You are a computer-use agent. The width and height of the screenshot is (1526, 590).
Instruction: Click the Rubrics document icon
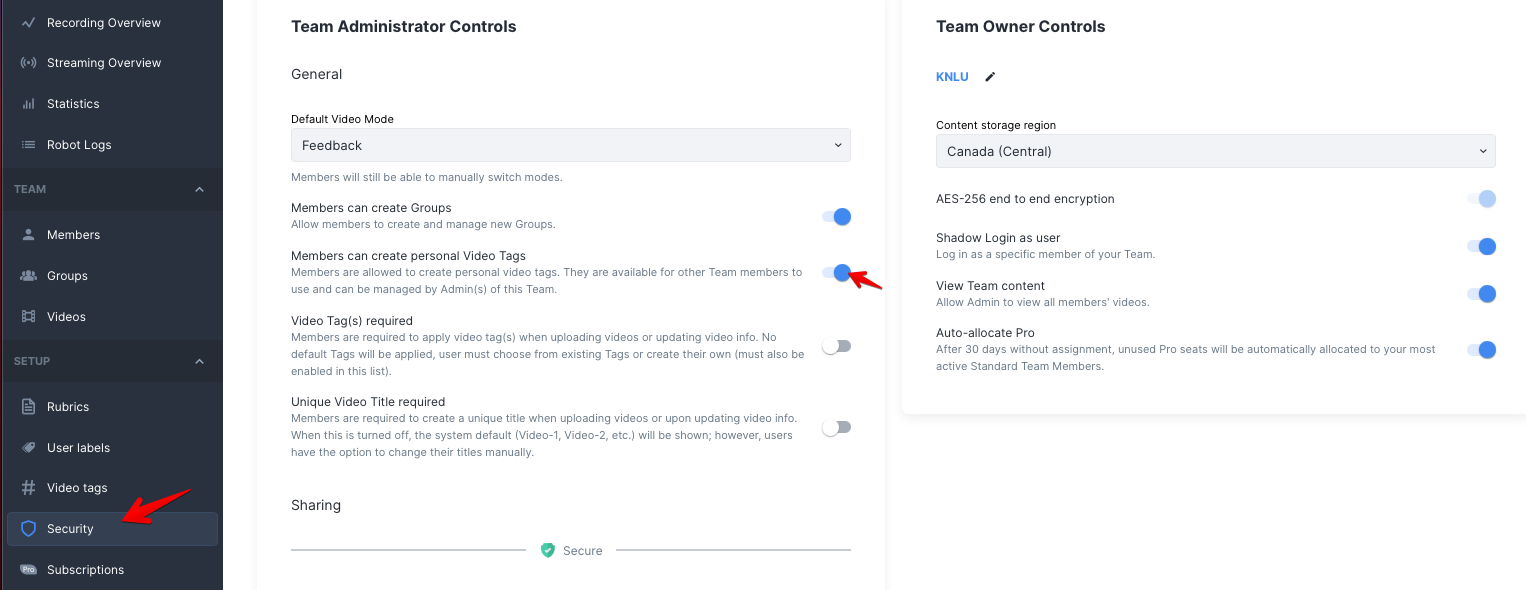click(28, 407)
